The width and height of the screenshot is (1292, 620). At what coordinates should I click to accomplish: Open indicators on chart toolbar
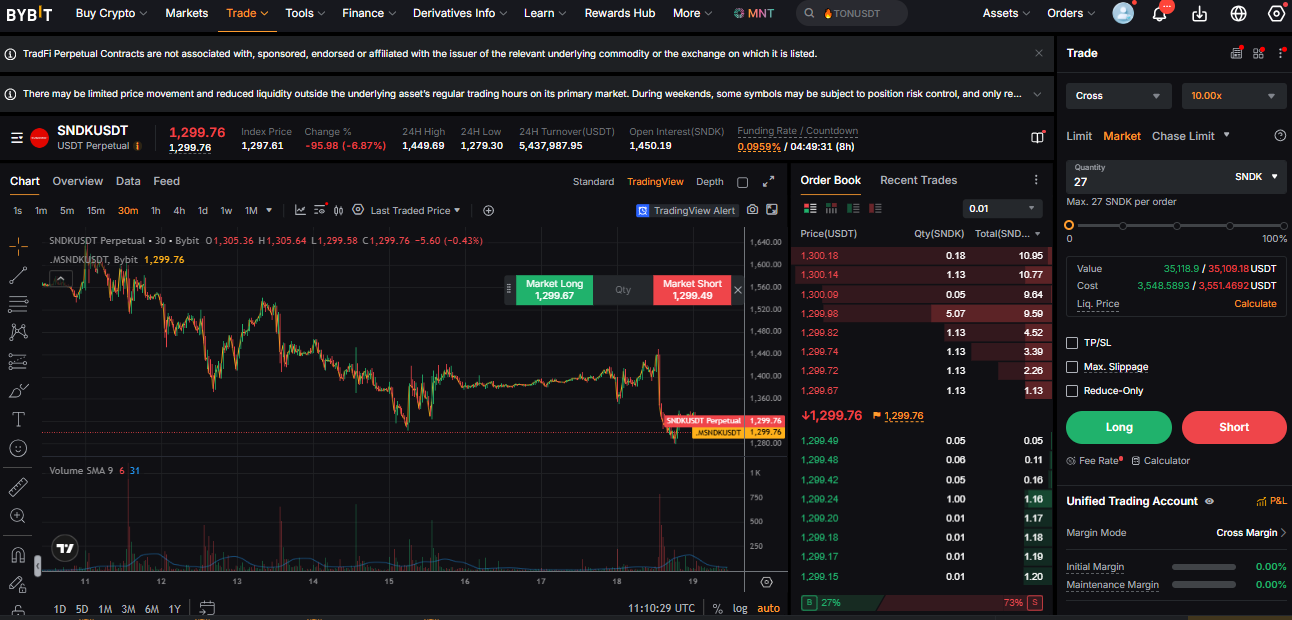[x=300, y=210]
